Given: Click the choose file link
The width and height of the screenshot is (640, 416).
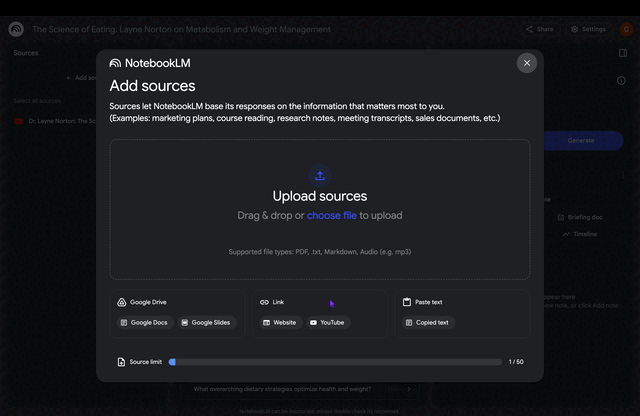Looking at the screenshot, I should point(331,216).
